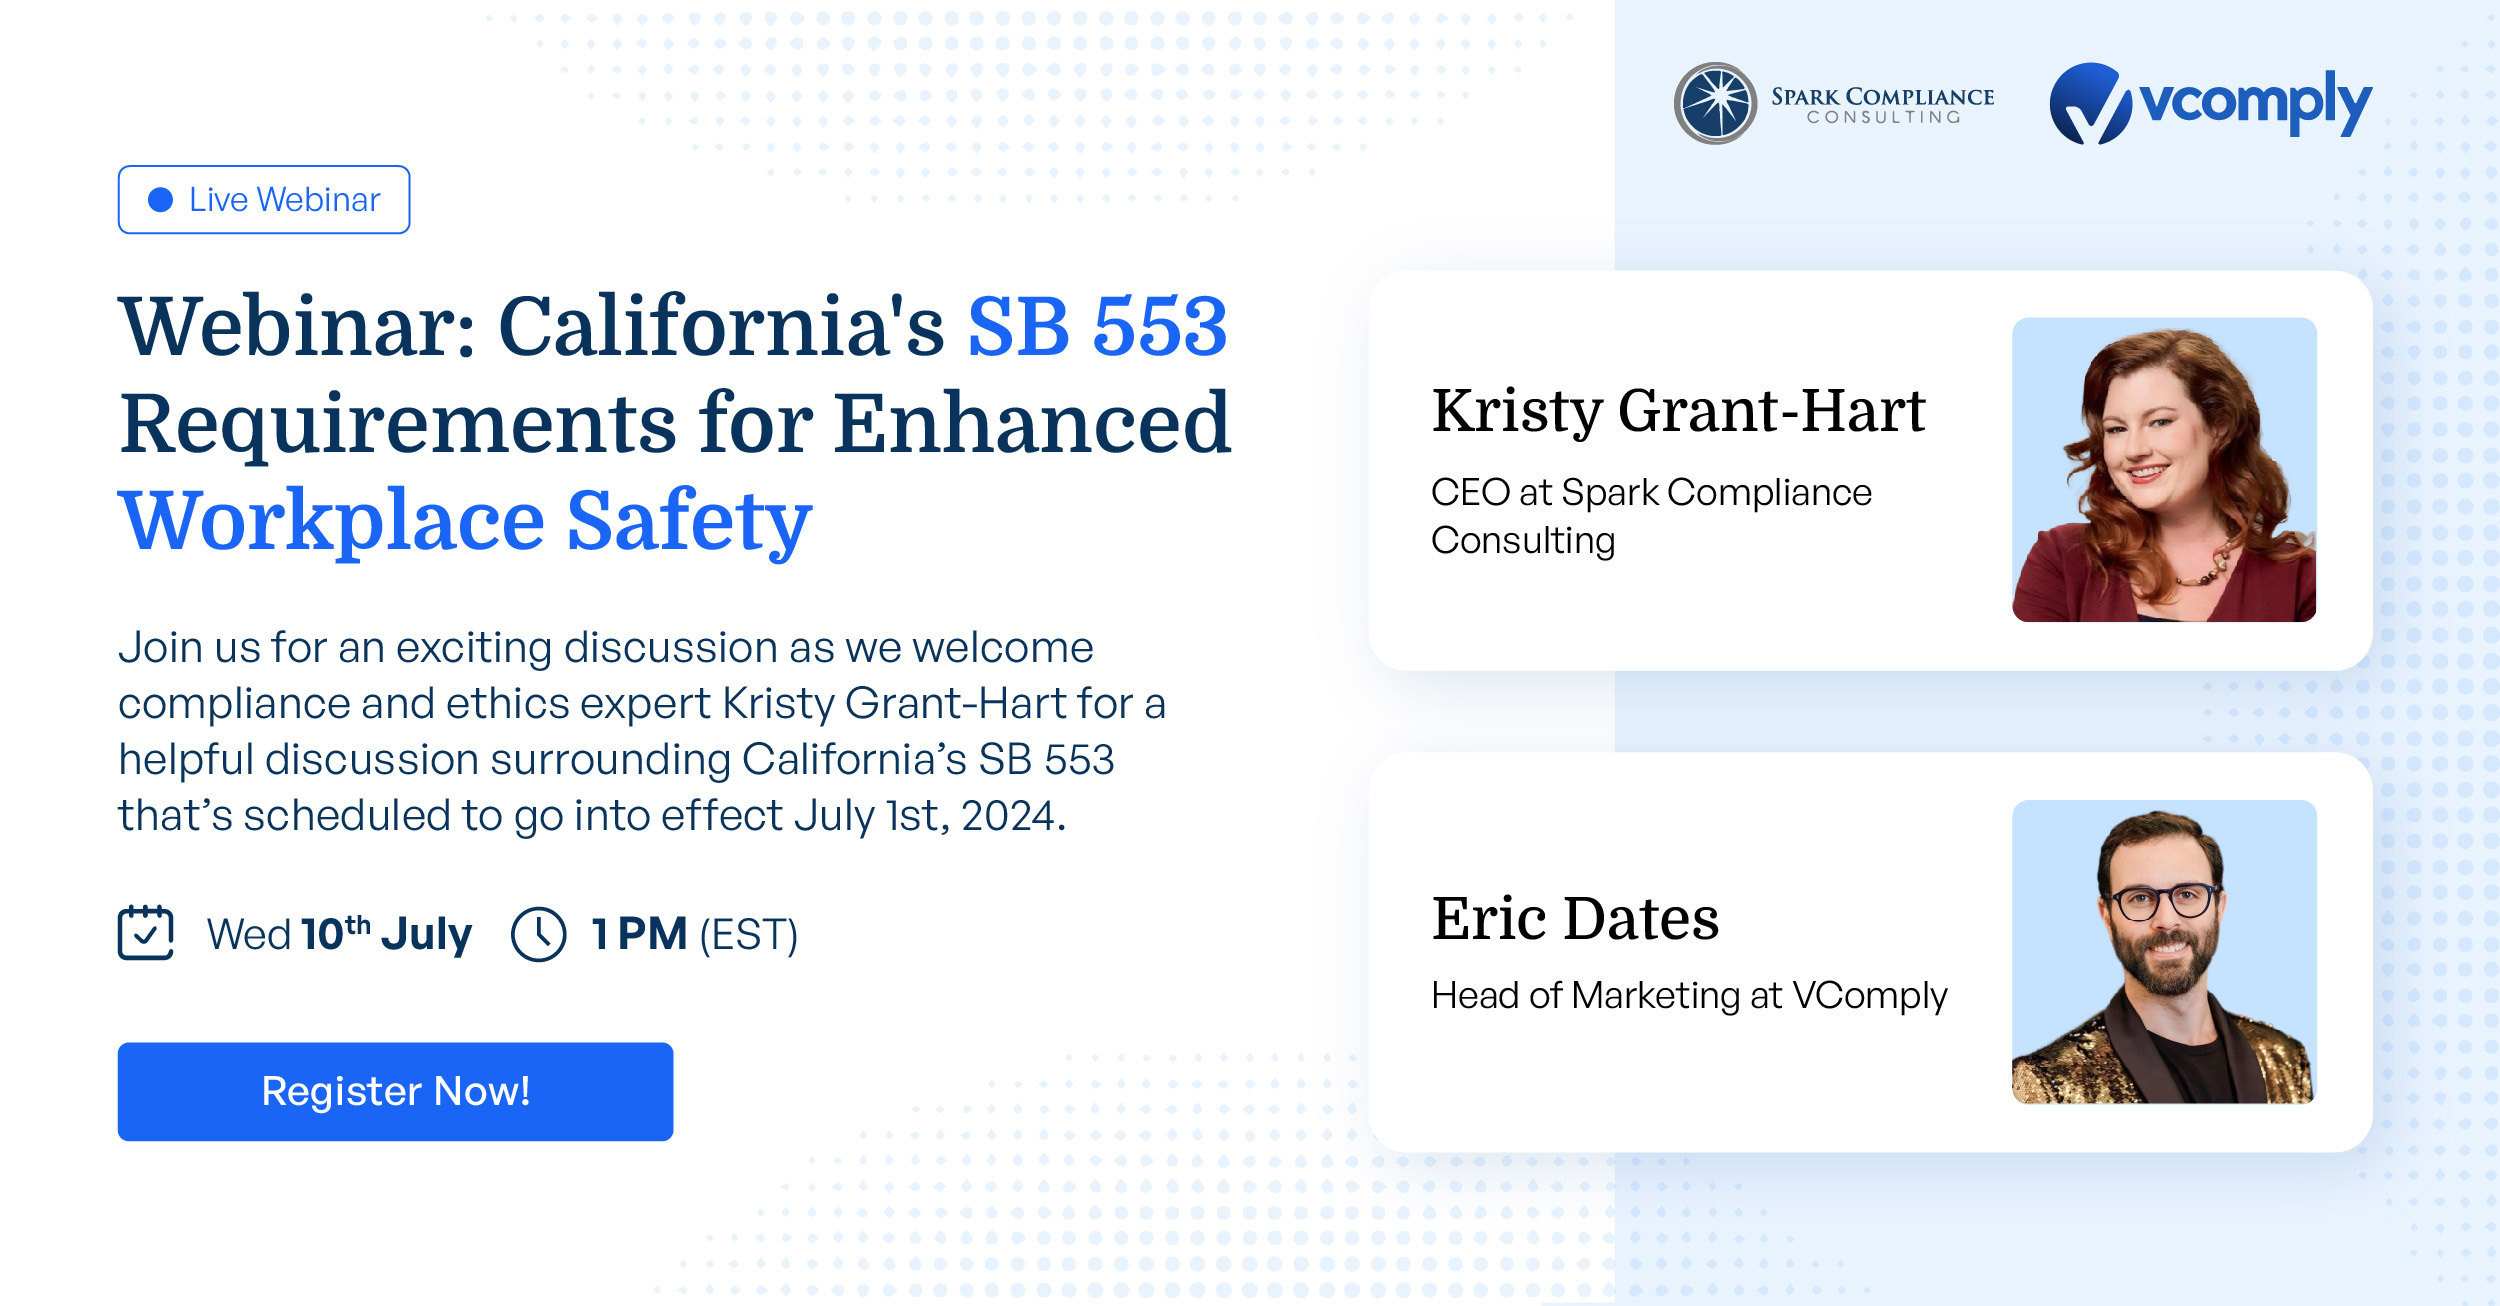Click the clock icon beside 1 PM
Viewport: 2500px width, 1306px height.
tap(538, 935)
